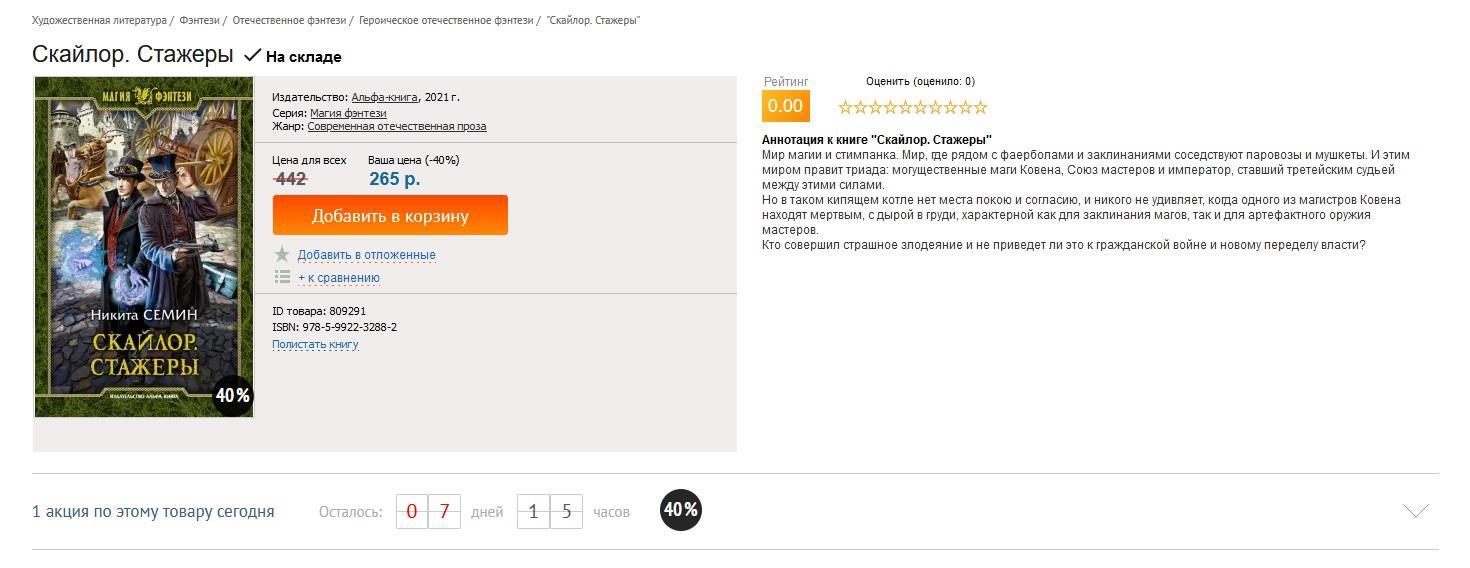Image resolution: width=1470 pixels, height=568 pixels.
Task: Click the orange 0.00 rating box
Action: coord(785,106)
